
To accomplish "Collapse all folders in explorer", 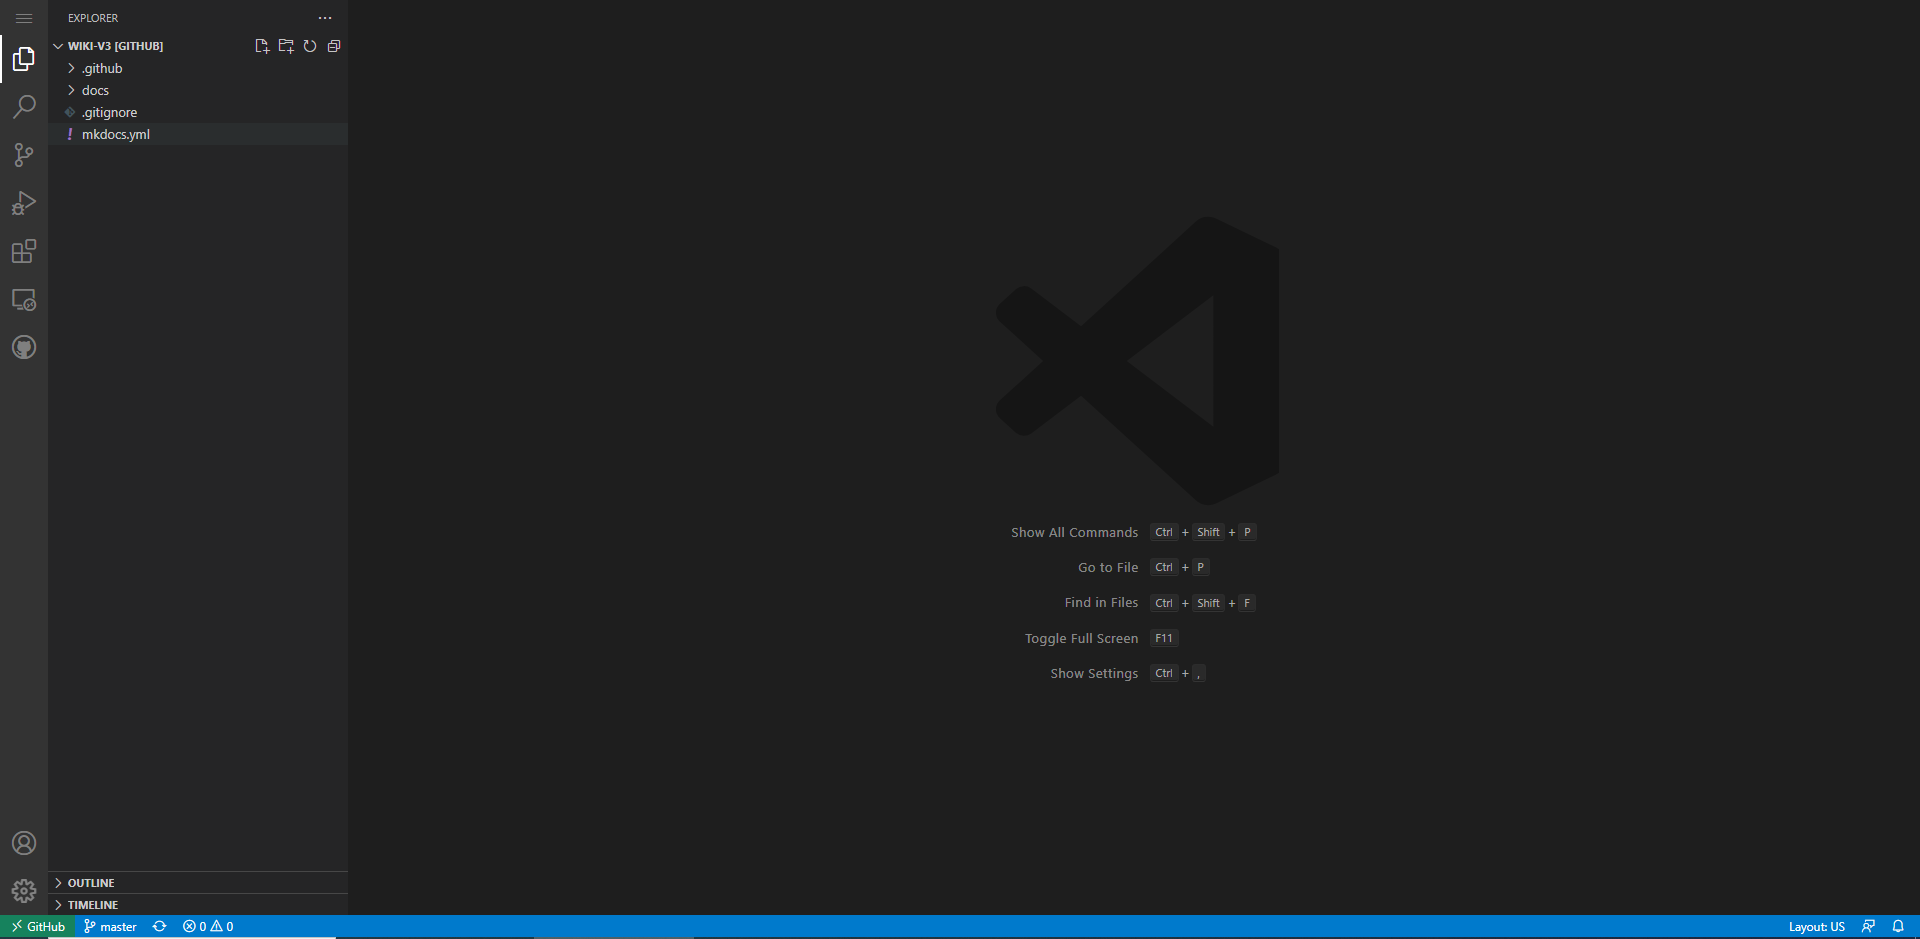I will tap(334, 46).
